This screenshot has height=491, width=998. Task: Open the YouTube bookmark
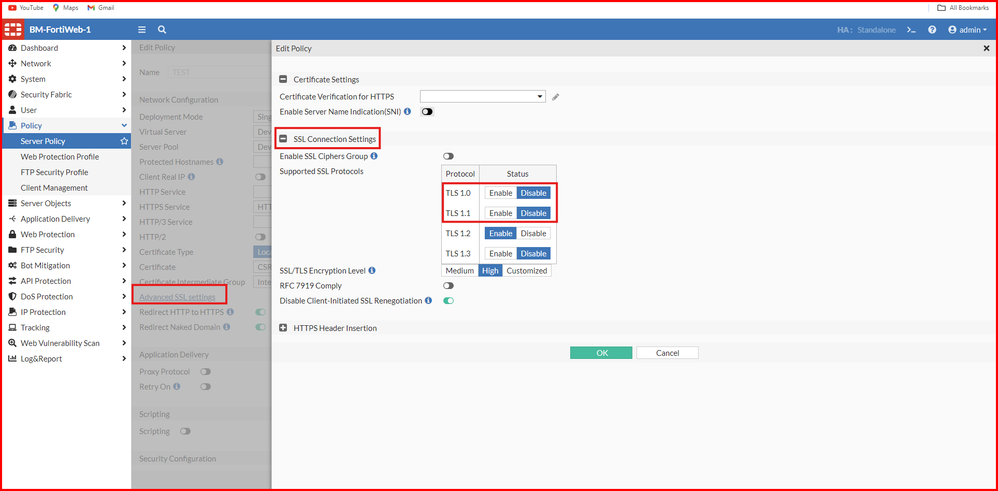pyautogui.click(x=26, y=8)
